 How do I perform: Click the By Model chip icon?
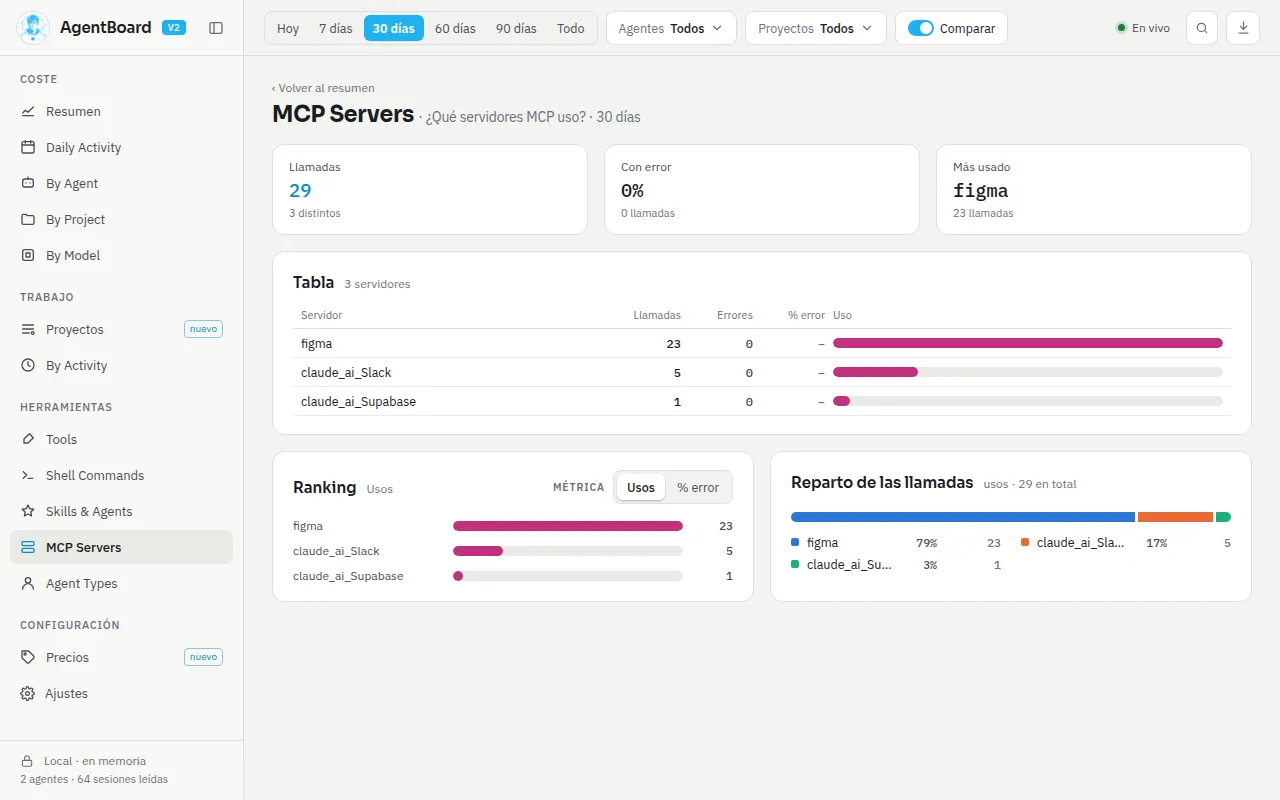(x=28, y=255)
